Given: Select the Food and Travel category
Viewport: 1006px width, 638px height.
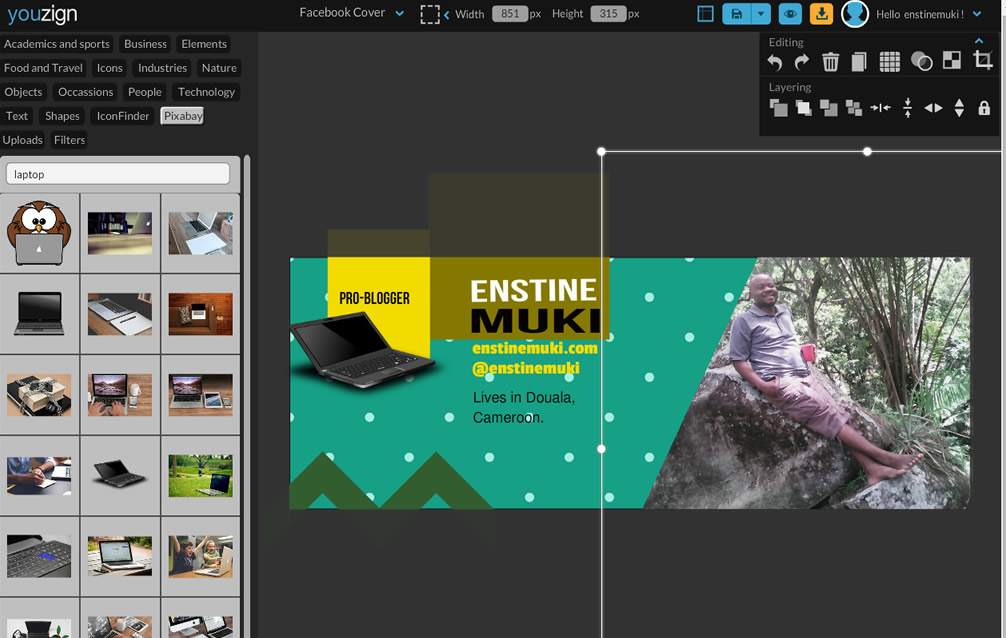Looking at the screenshot, I should click(43, 67).
